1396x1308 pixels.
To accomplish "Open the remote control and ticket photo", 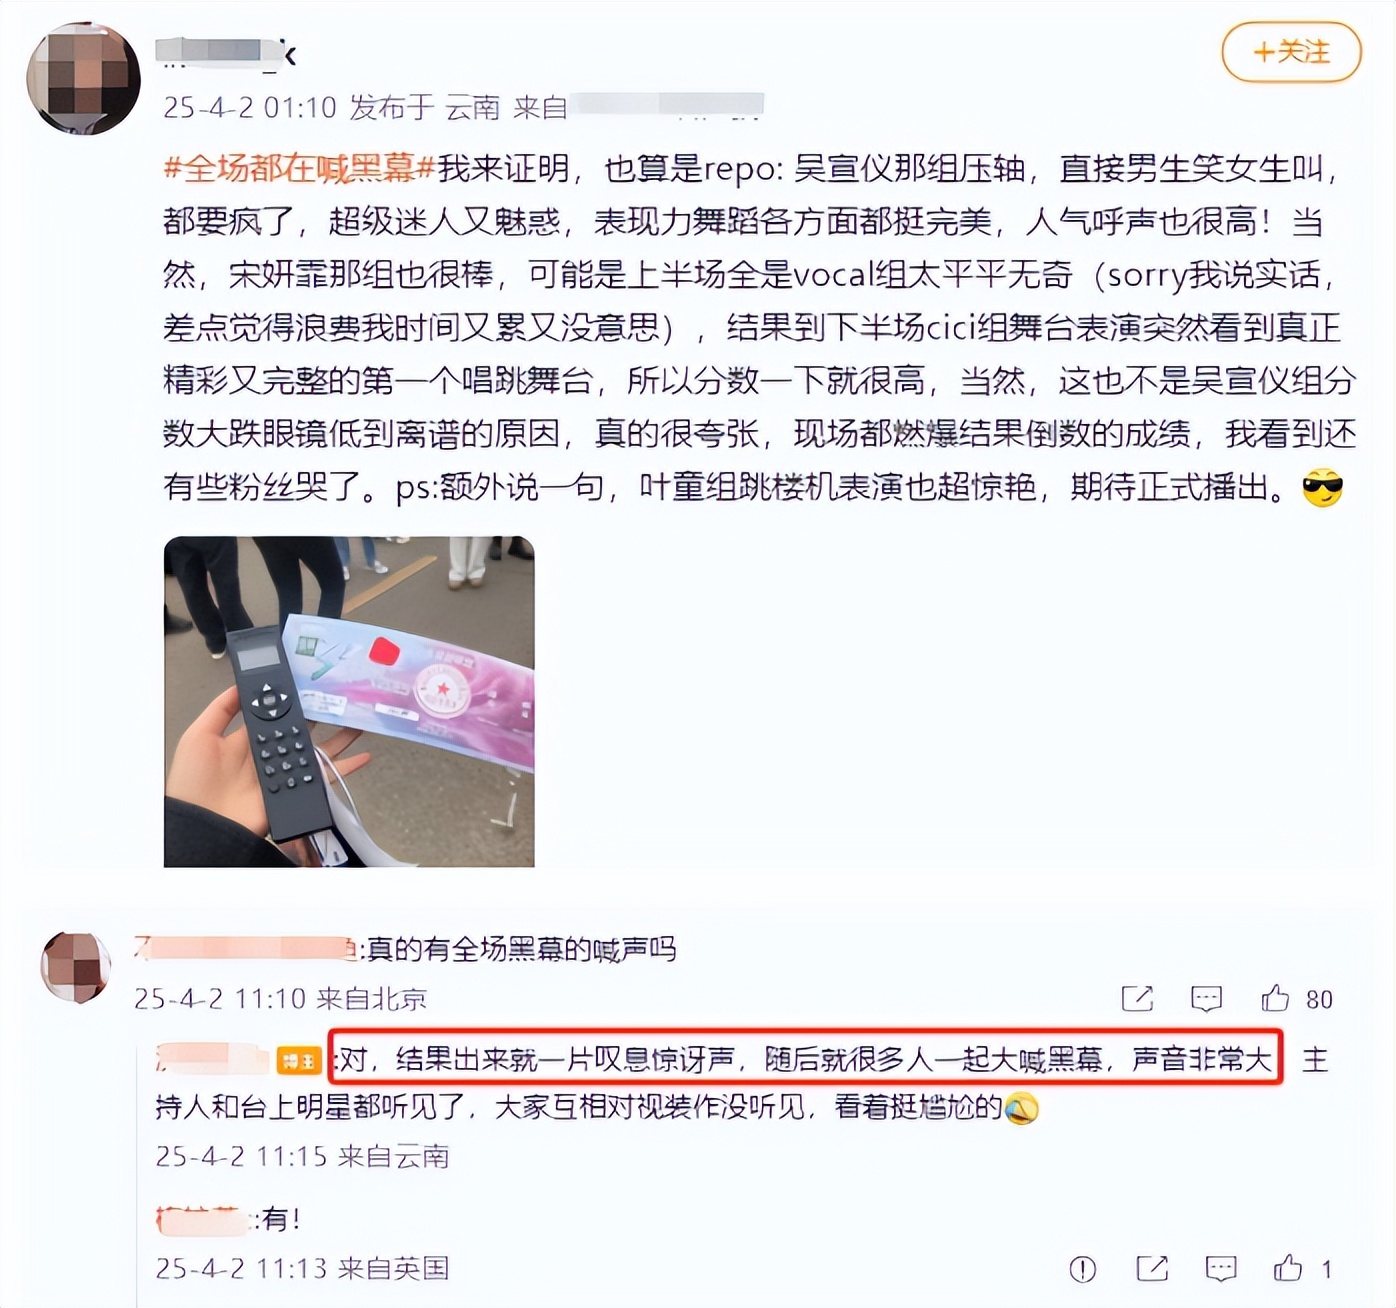I will tap(349, 702).
